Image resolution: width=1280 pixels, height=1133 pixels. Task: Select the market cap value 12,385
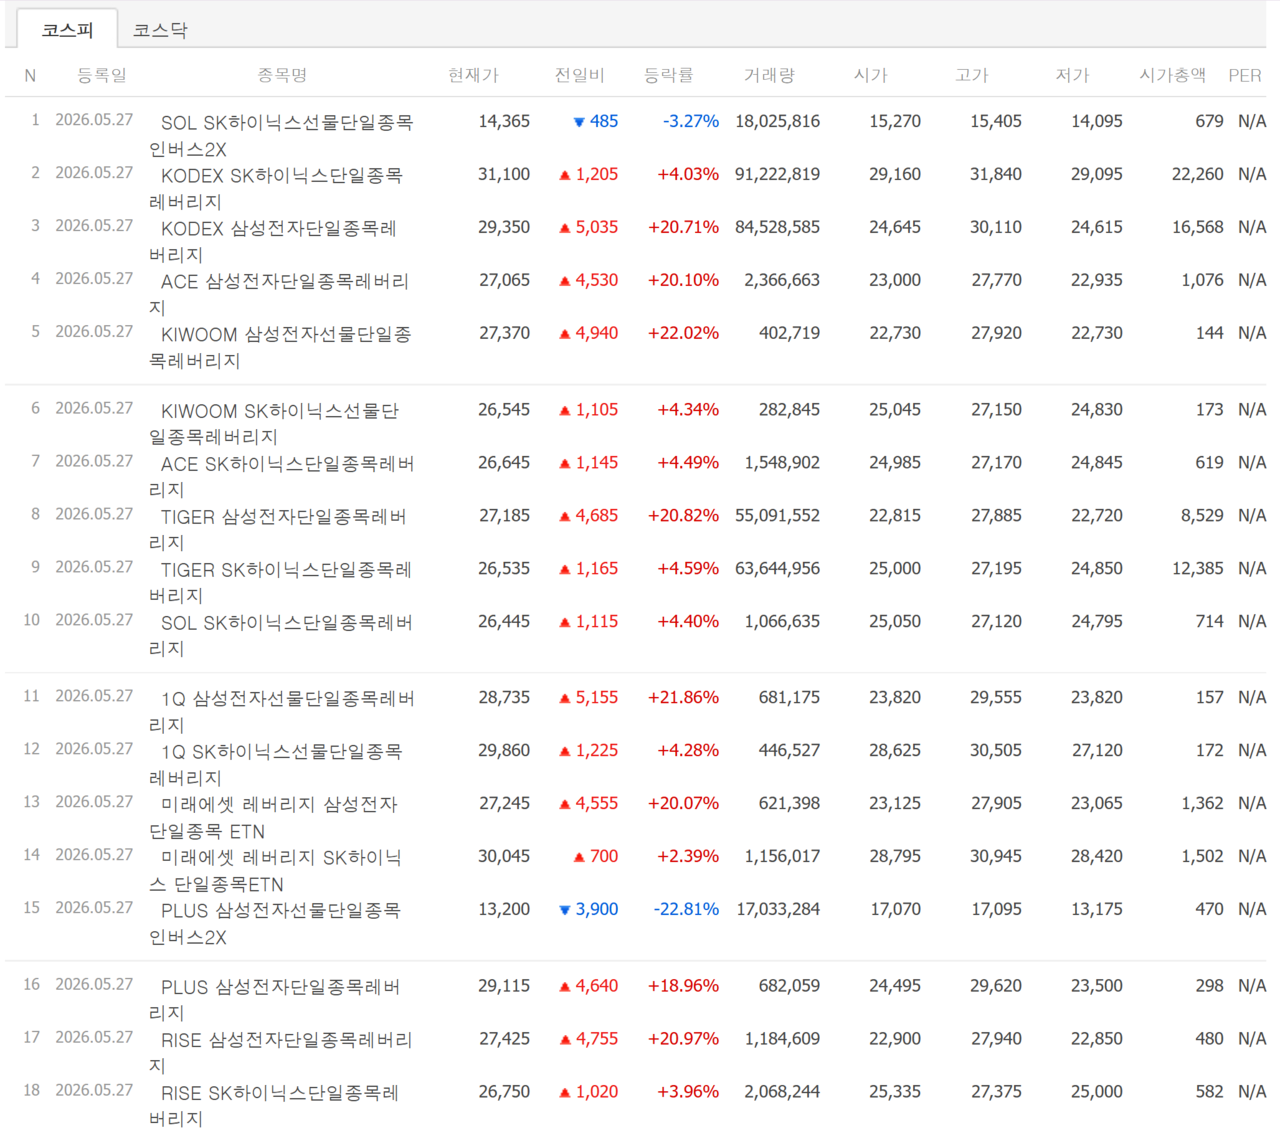[x=1198, y=568]
